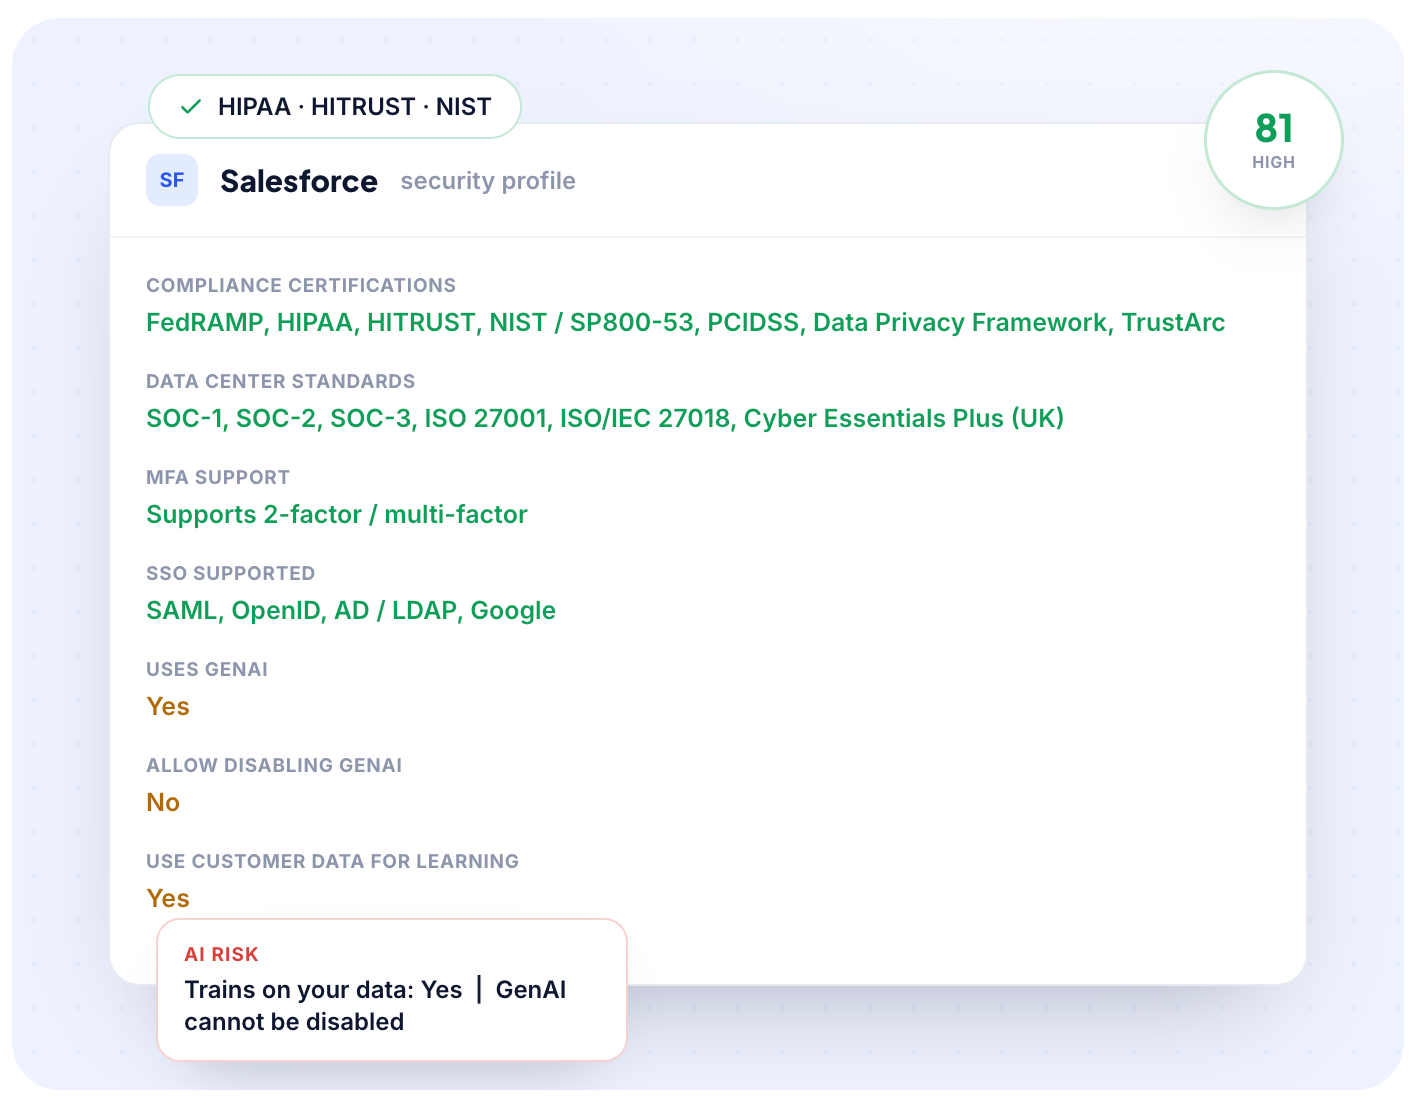Click the FedRAMP, HIPAA certifications list
Screen dimensions: 1428x1108
coord(685,322)
